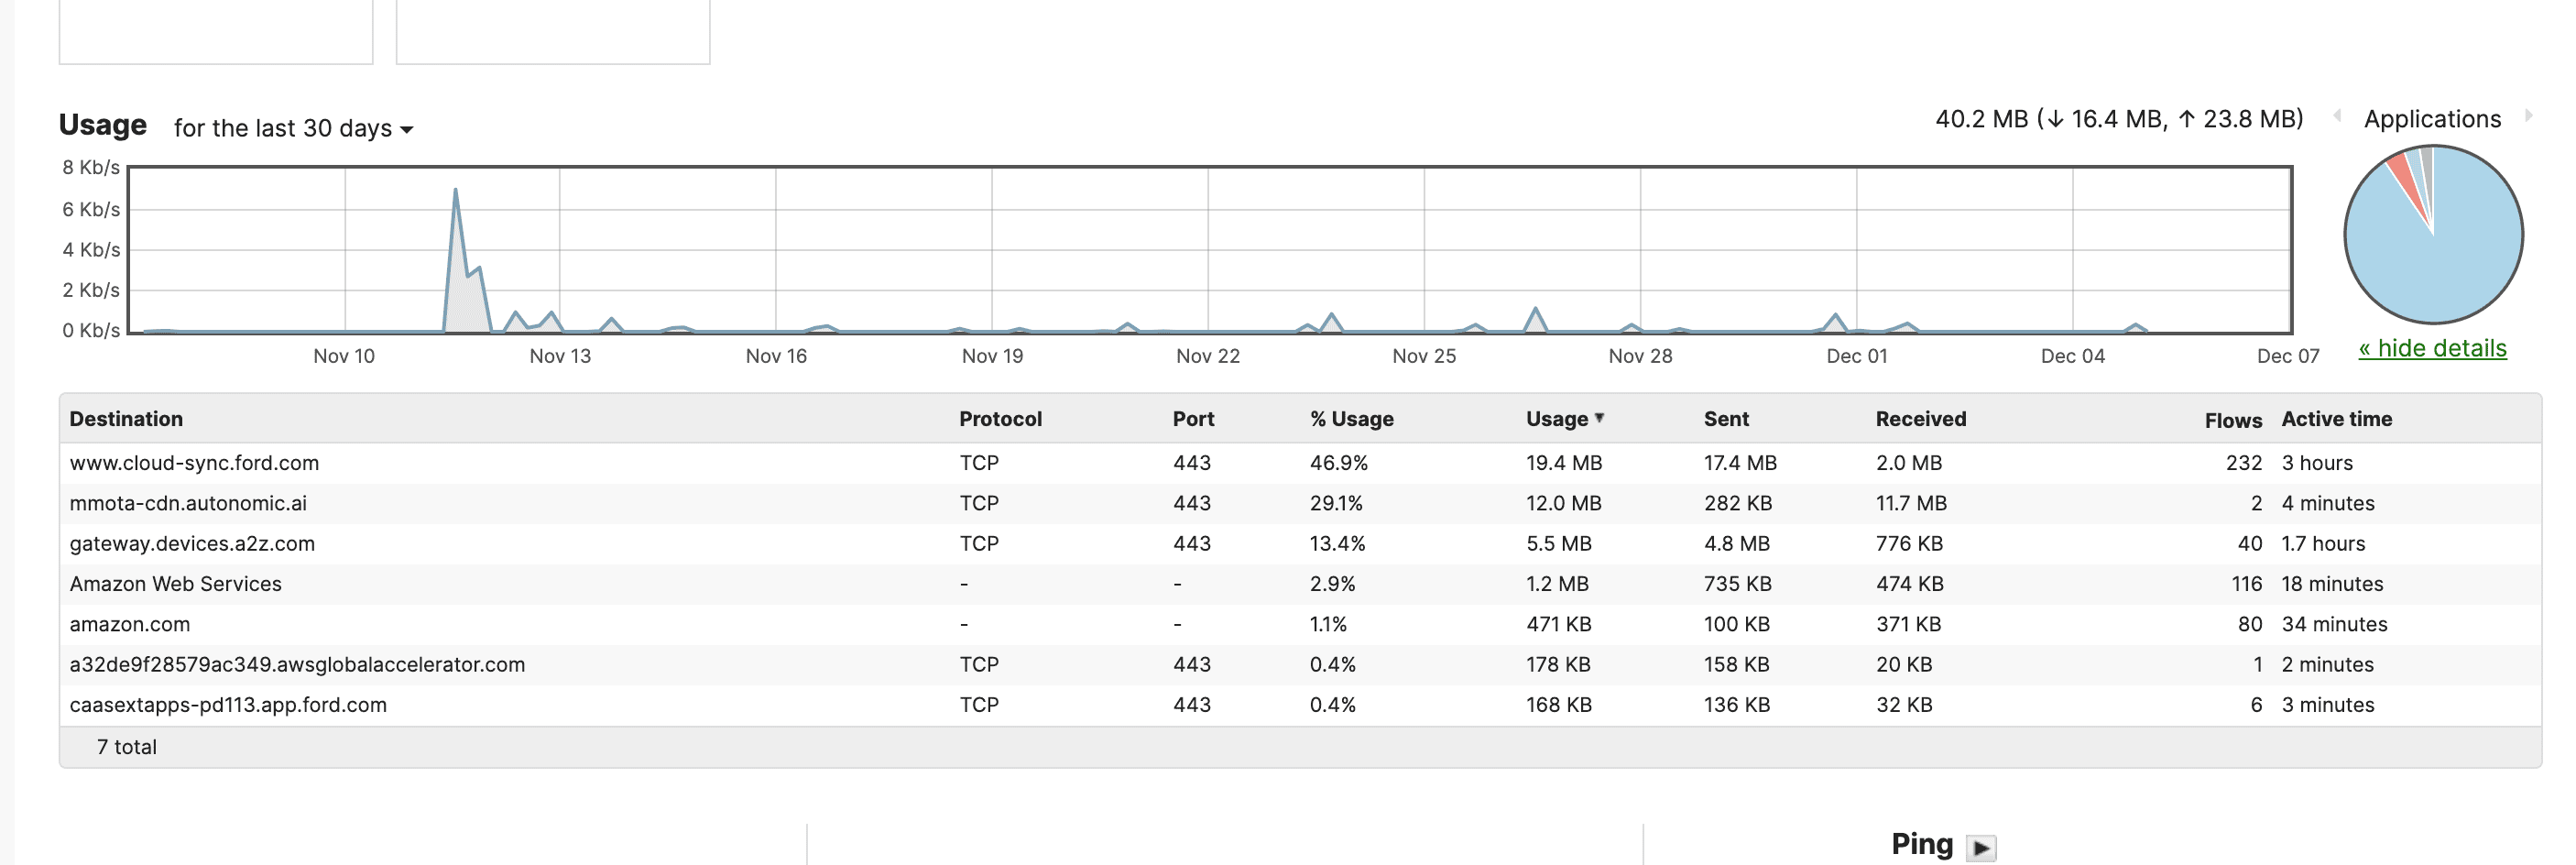Sort table by Protocol column
Viewport: 2576px width, 865px height.
pyautogui.click(x=1000, y=419)
